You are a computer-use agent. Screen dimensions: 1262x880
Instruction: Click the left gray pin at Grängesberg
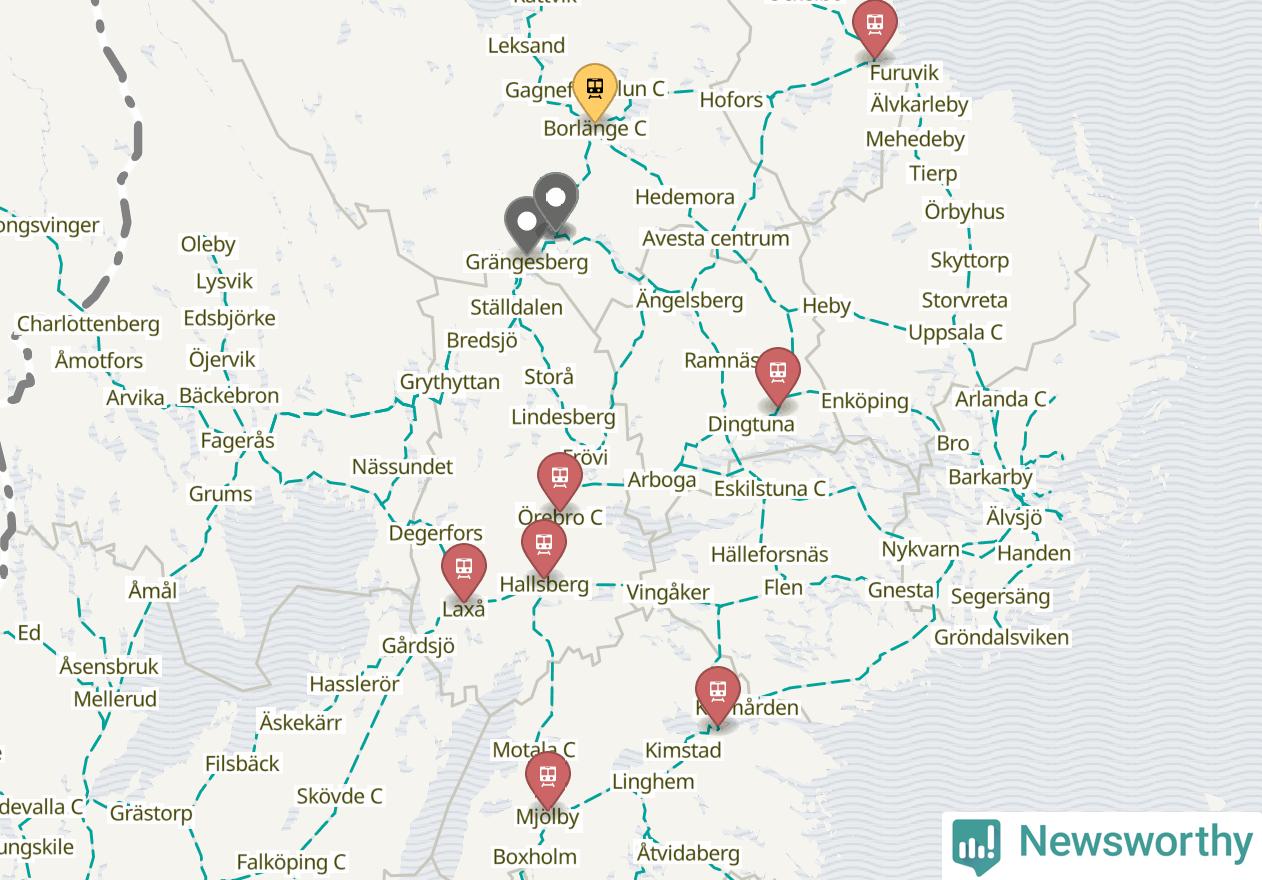[526, 224]
